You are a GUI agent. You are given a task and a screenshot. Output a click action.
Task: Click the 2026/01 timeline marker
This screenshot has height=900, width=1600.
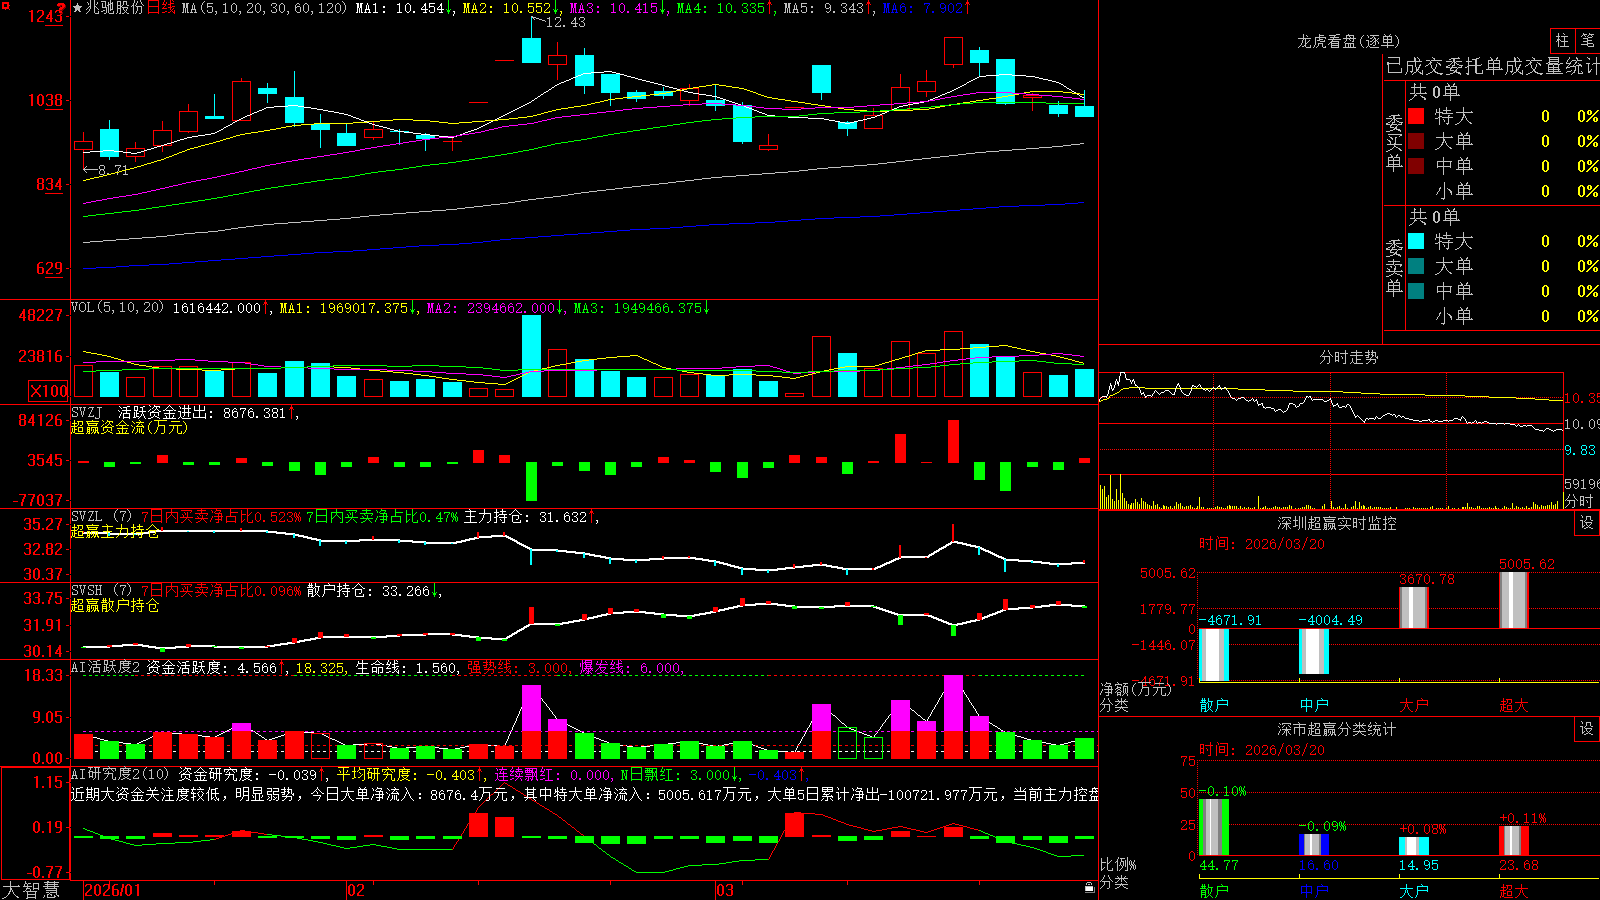pos(113,890)
